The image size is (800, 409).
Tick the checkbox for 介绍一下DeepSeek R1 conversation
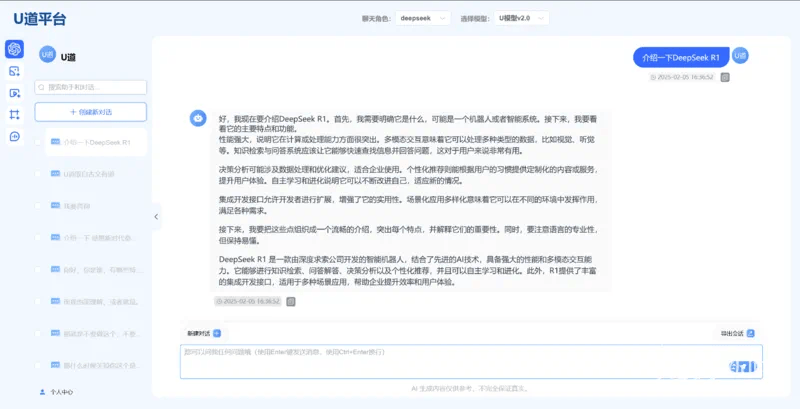pyautogui.click(x=38, y=142)
